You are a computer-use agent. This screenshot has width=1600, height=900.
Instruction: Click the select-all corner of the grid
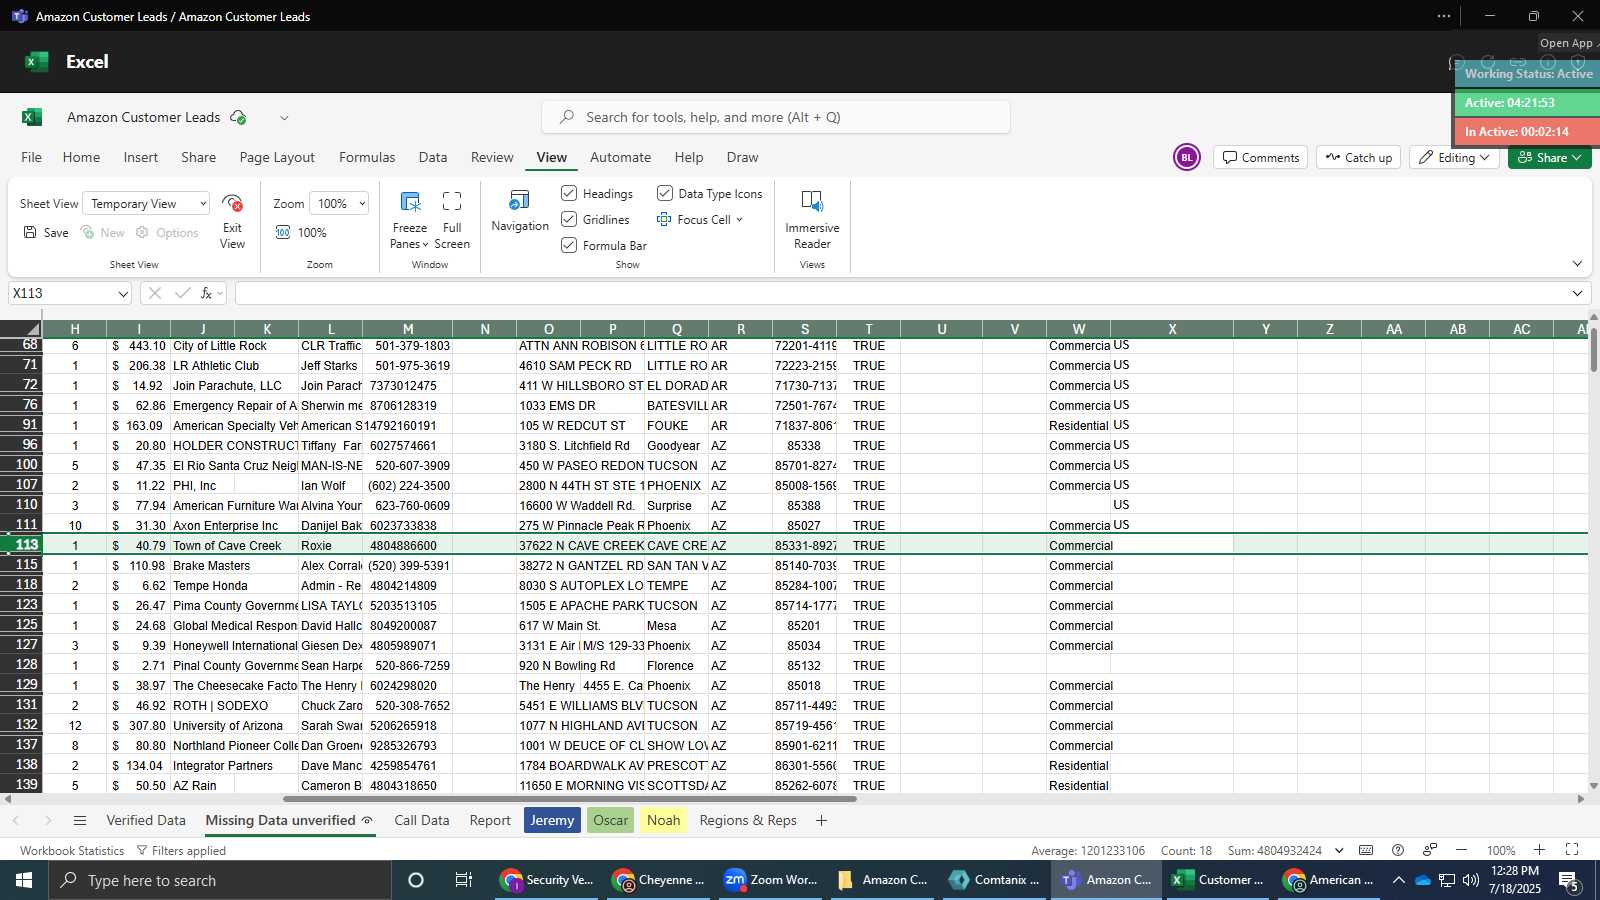21,328
